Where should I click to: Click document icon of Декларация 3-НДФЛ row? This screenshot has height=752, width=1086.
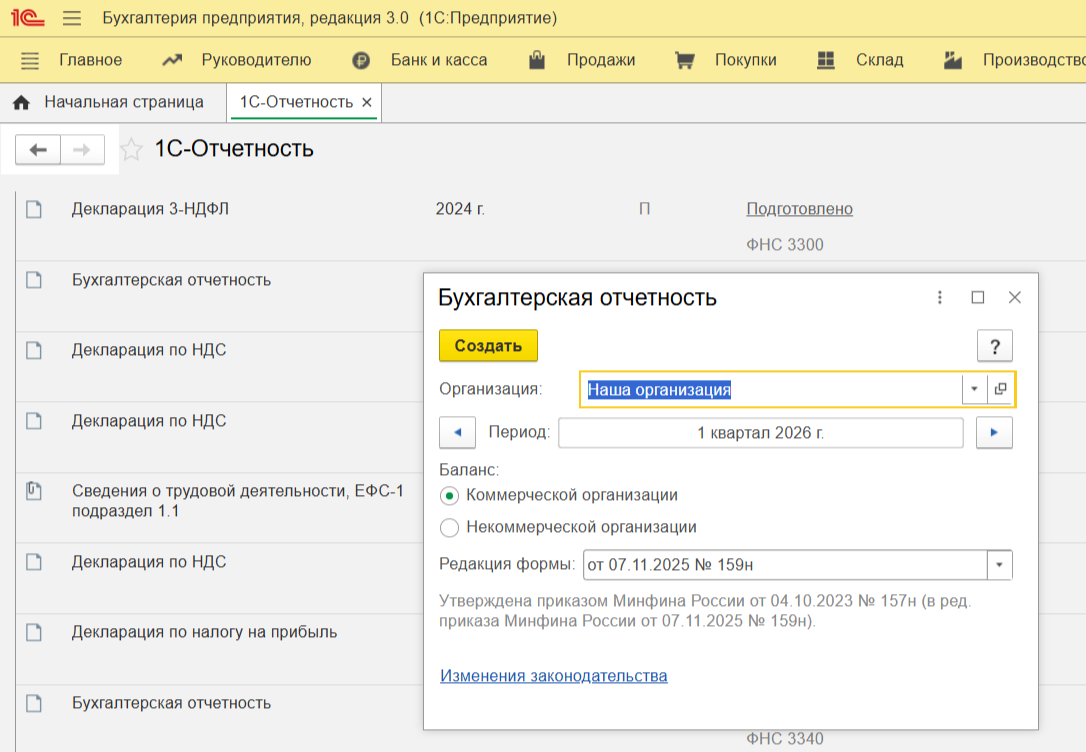click(x=34, y=209)
